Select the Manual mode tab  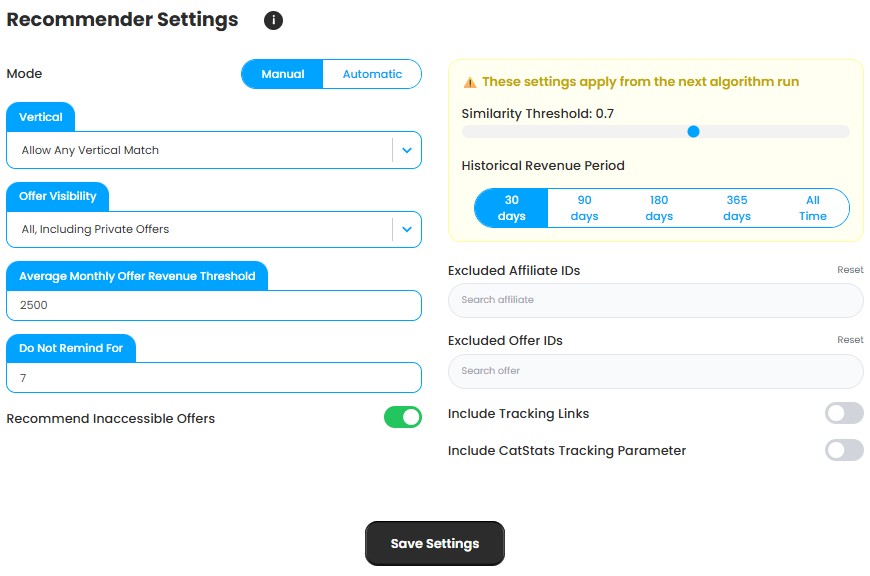(283, 74)
